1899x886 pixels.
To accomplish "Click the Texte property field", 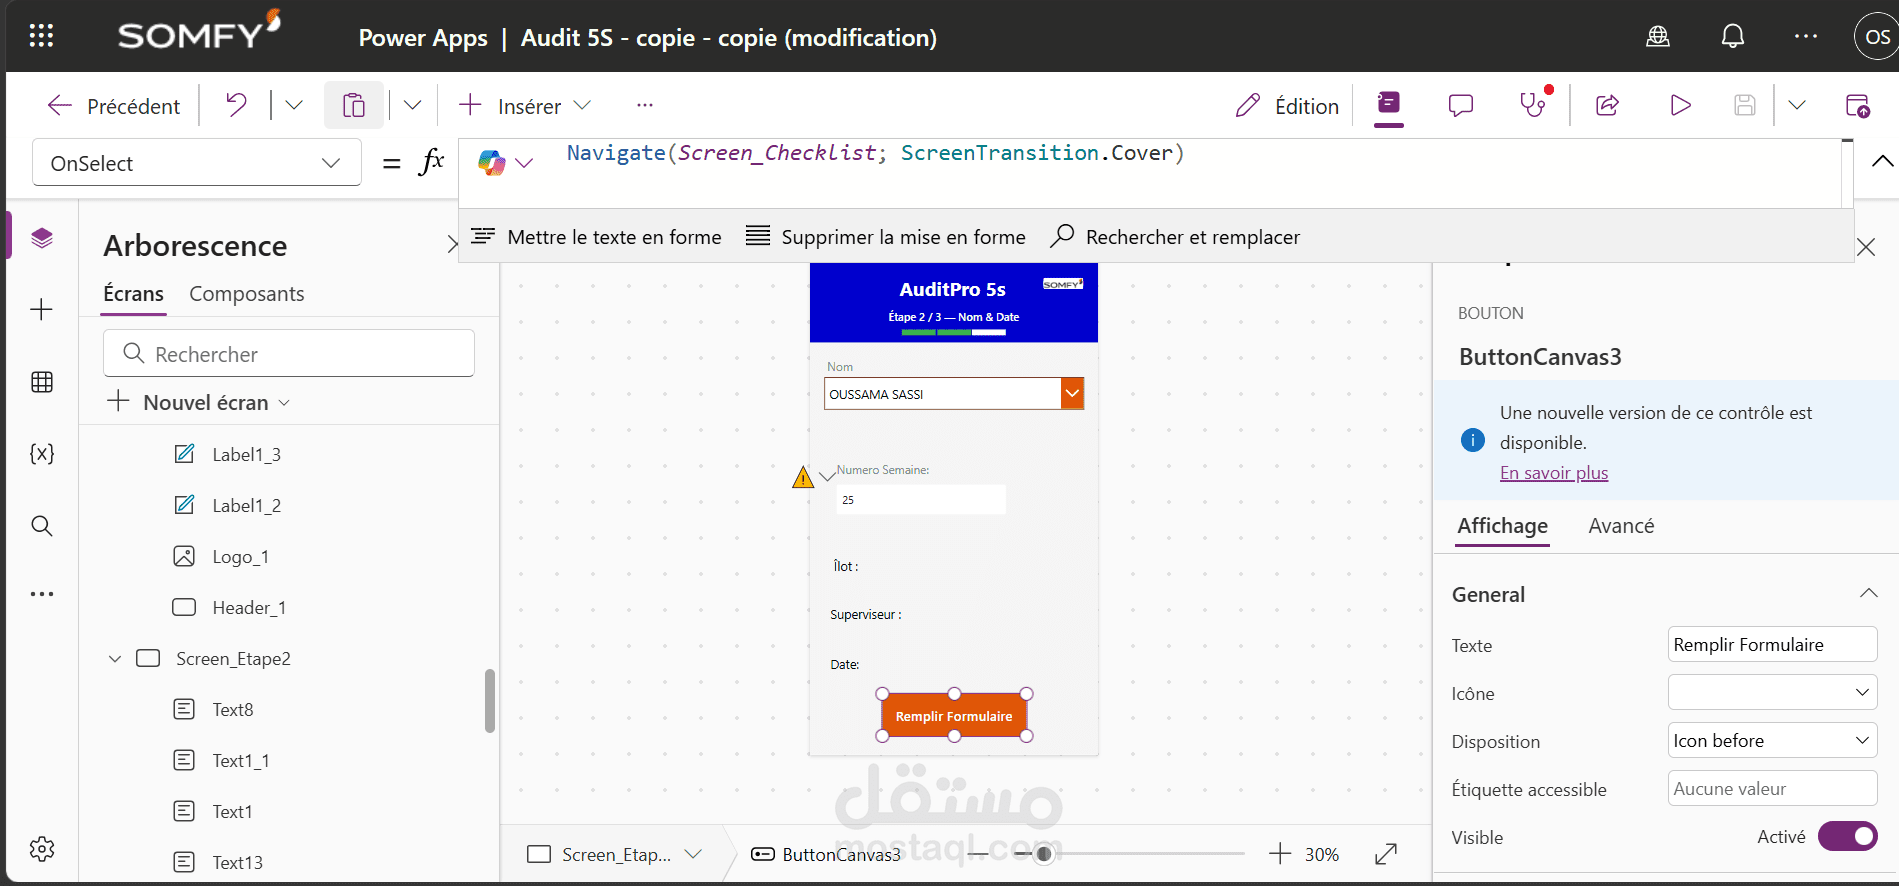I will click(1772, 645).
